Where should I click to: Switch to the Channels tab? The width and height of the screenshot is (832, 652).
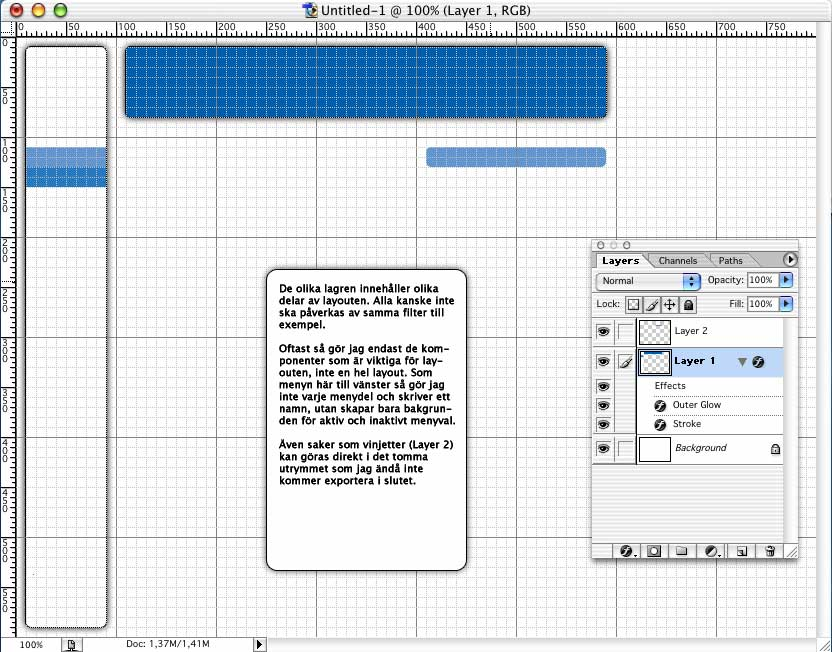[x=678, y=261]
